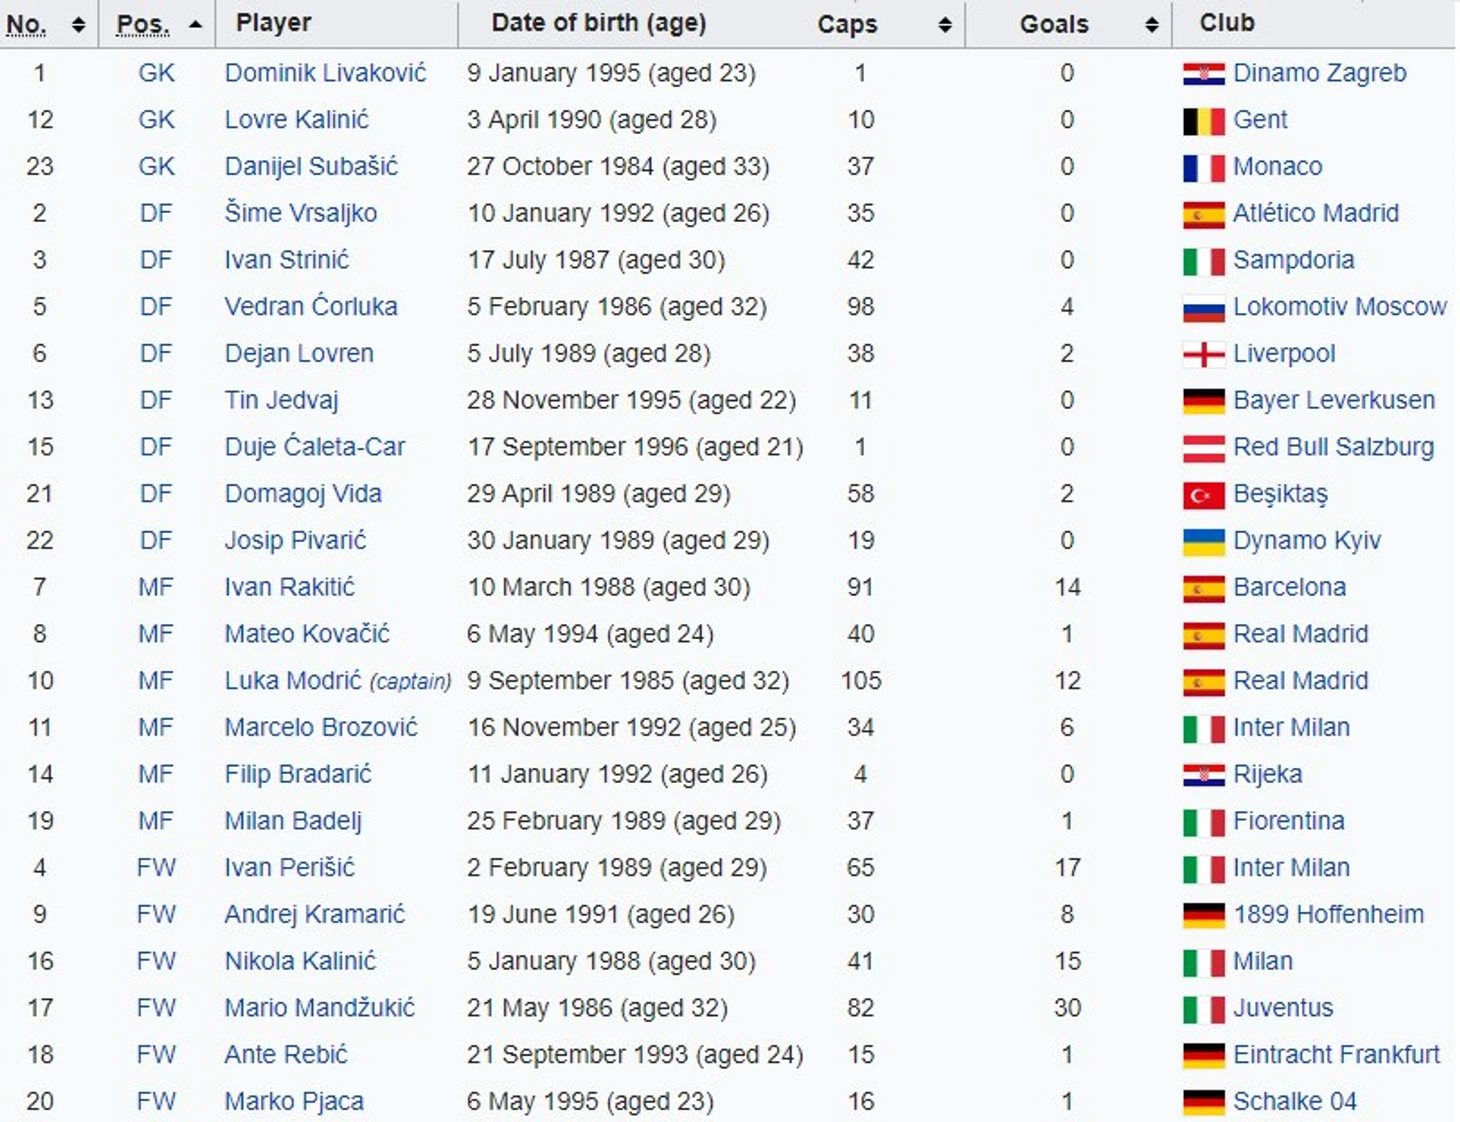Click FW position link for Ante Rebić
Image resolution: width=1460 pixels, height=1122 pixels.
click(156, 1055)
